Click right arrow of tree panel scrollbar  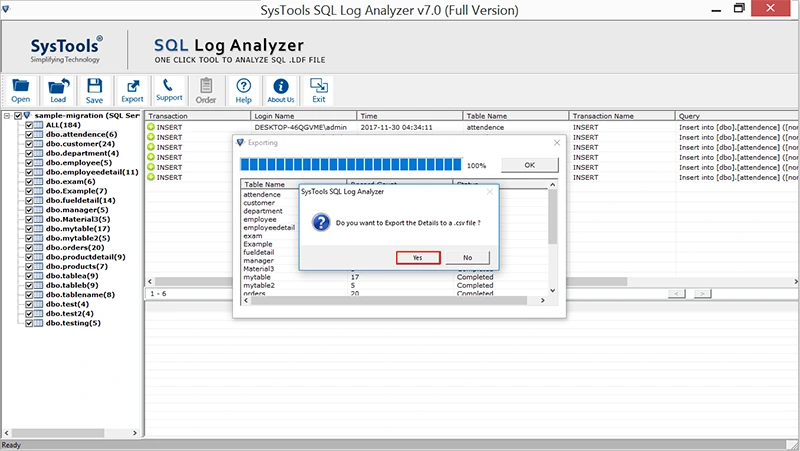tap(135, 433)
